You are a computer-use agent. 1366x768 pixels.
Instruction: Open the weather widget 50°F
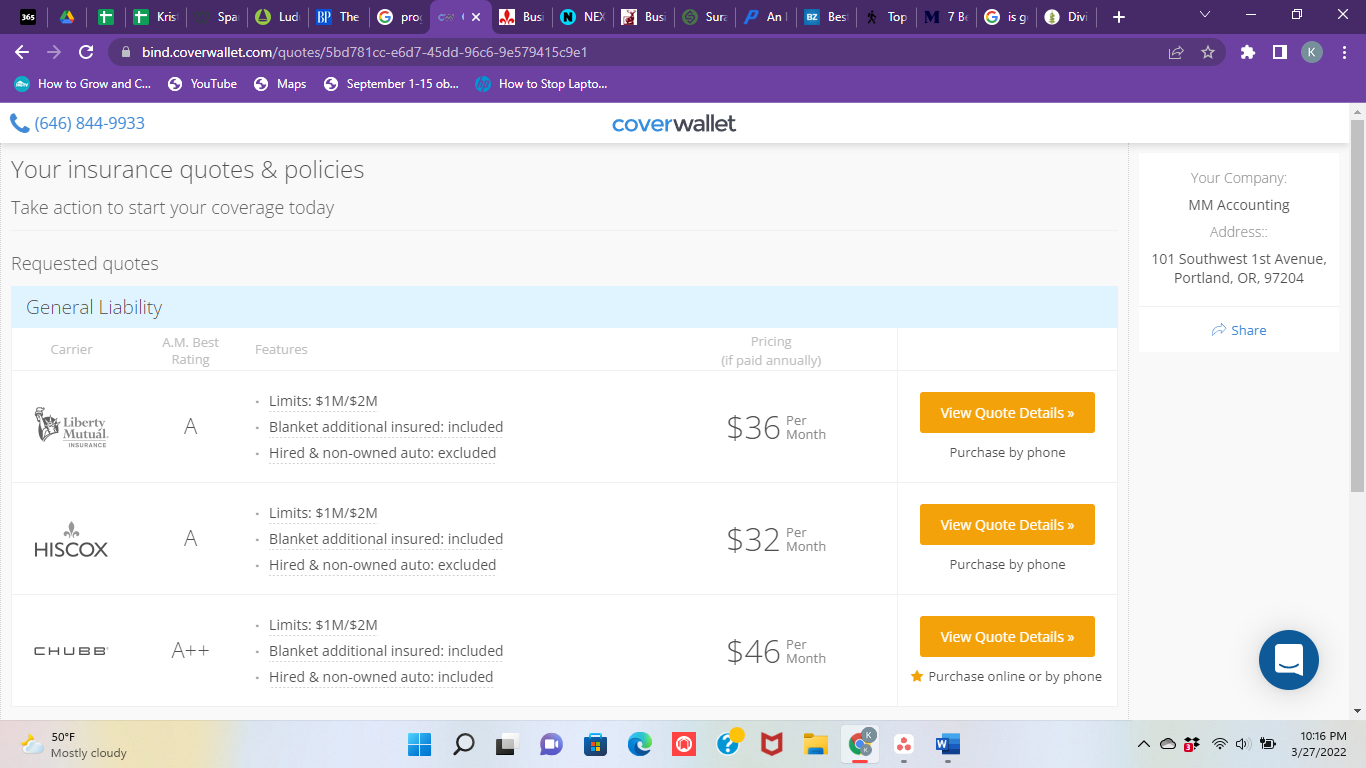[x=72, y=744]
